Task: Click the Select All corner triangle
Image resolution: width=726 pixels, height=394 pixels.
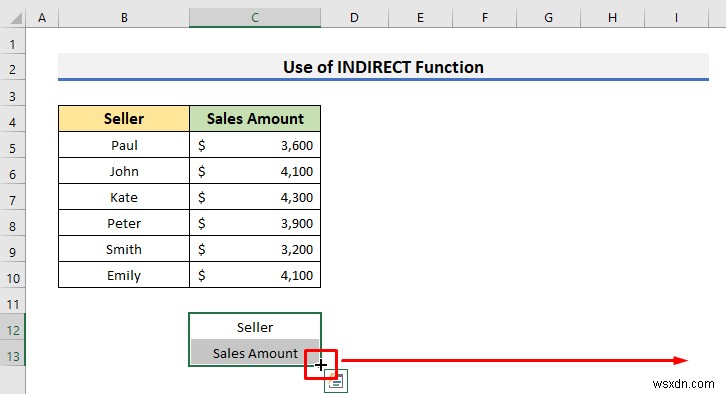Action: point(16,18)
